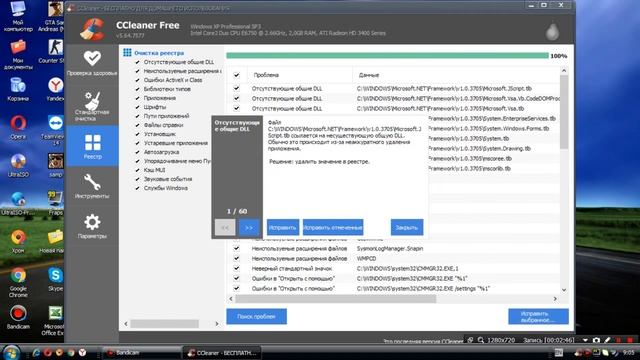Uncheck the WMPCD row checkbox
Image resolution: width=640 pixels, height=360 pixels.
pos(236,258)
